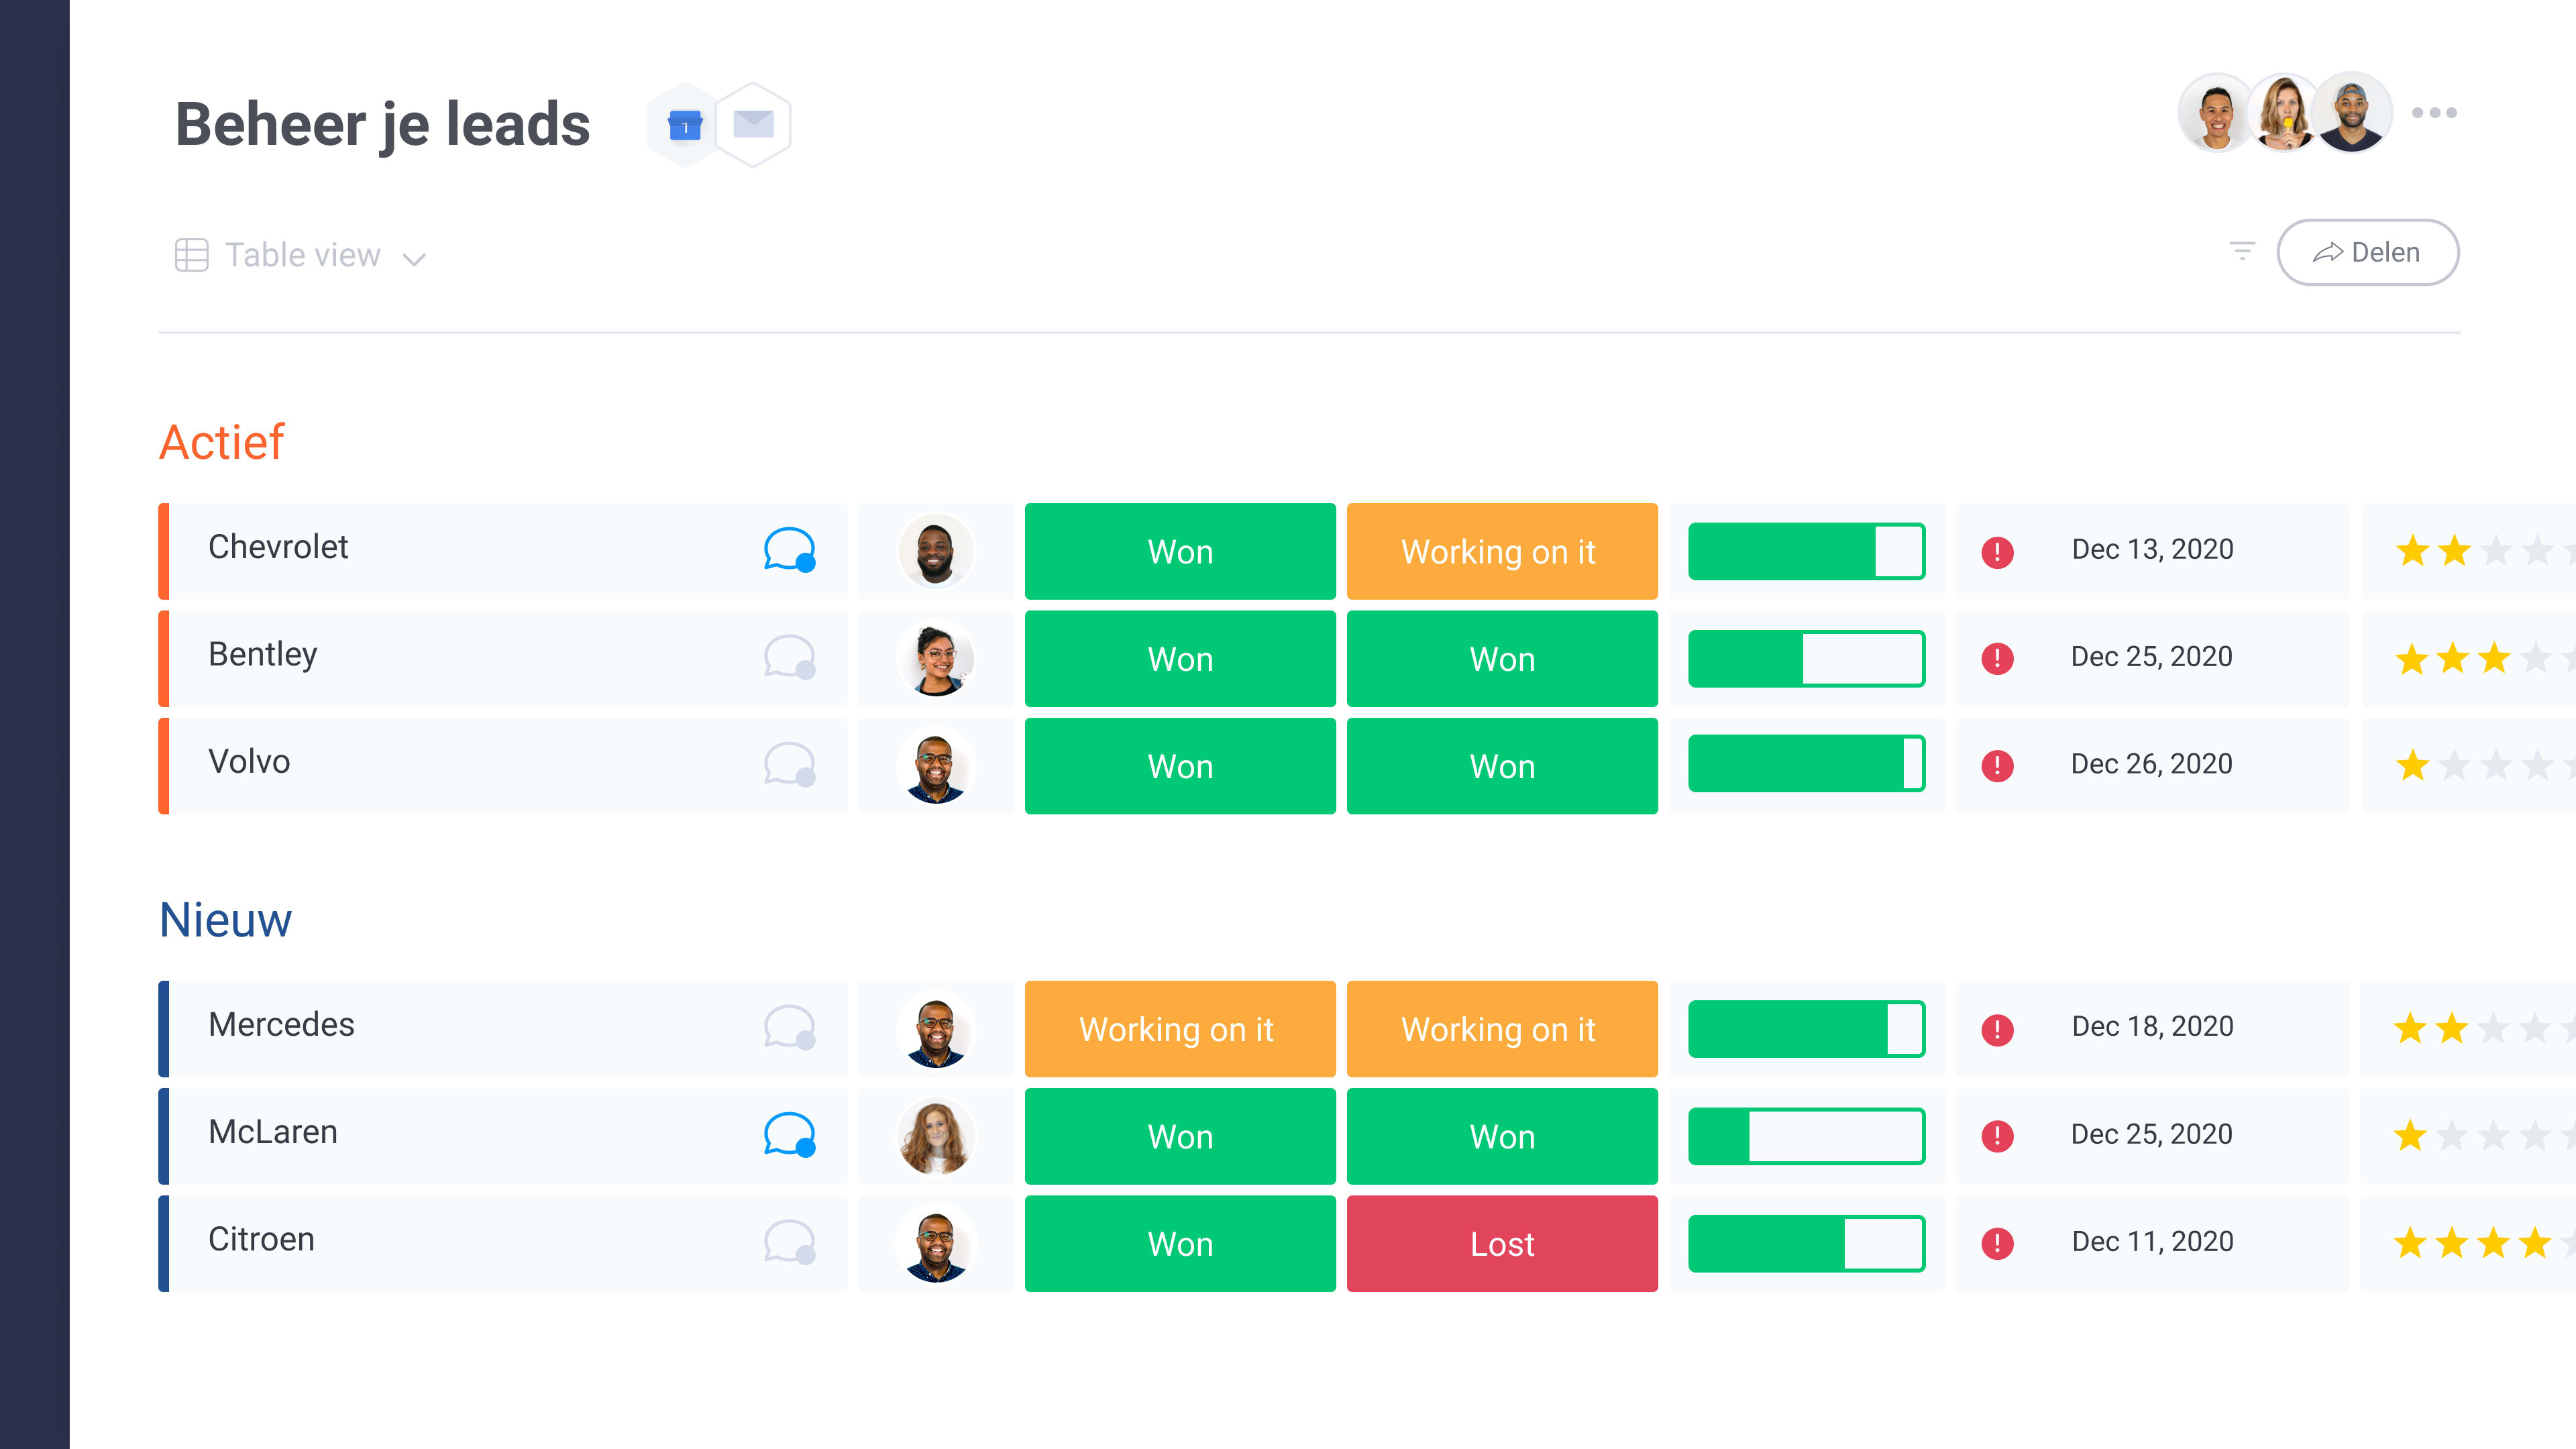Click McLaren progress bar
The height and width of the screenshot is (1449, 2576).
(1806, 1136)
